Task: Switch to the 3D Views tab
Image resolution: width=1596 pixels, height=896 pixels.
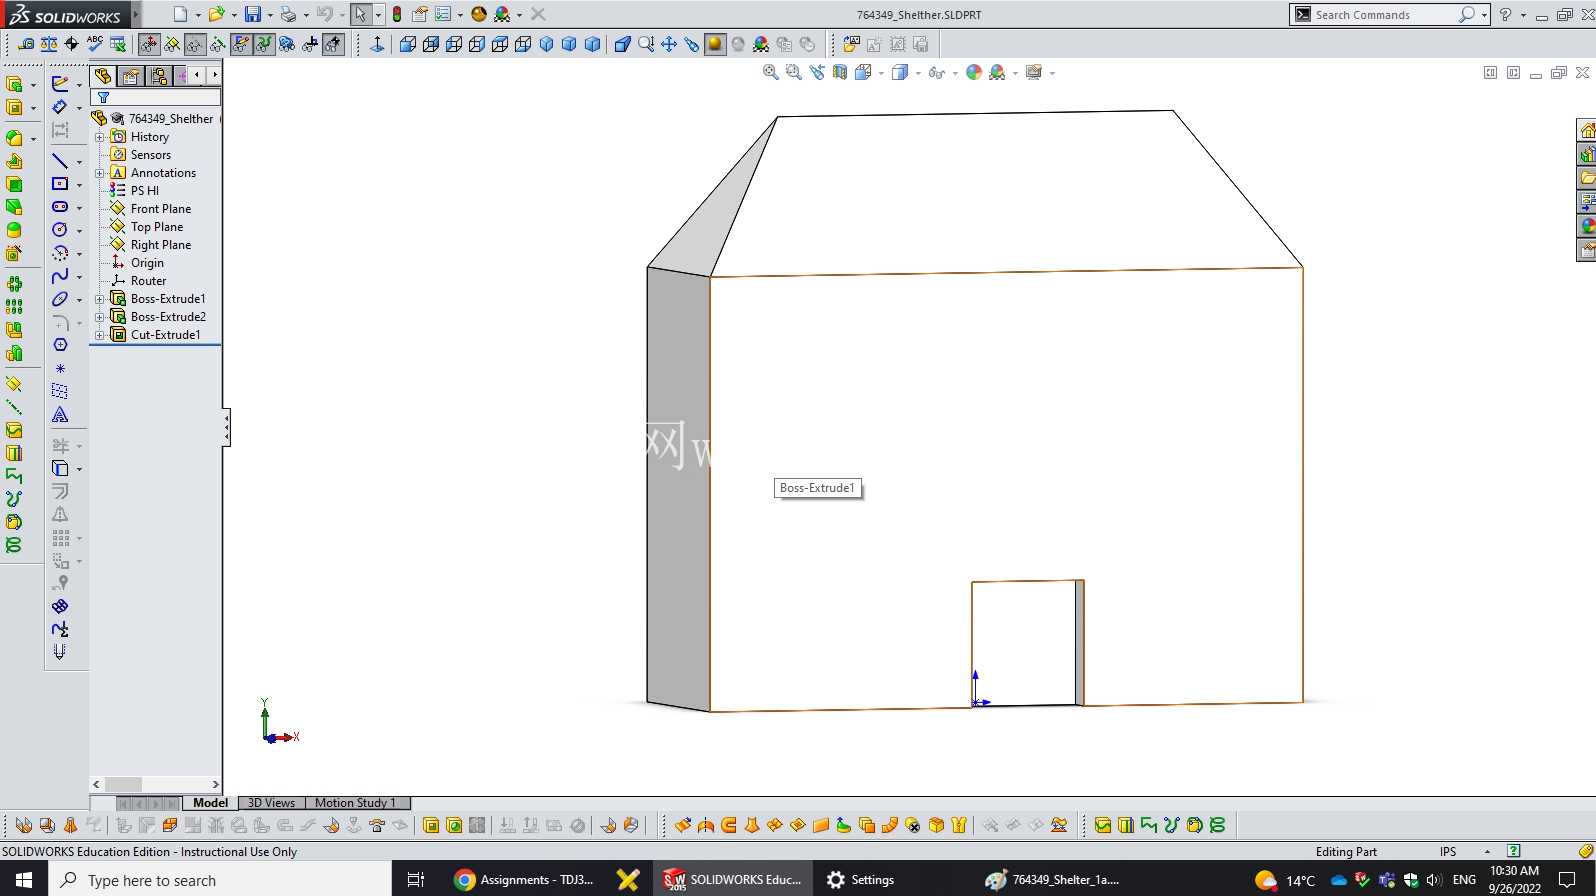Action: (271, 803)
